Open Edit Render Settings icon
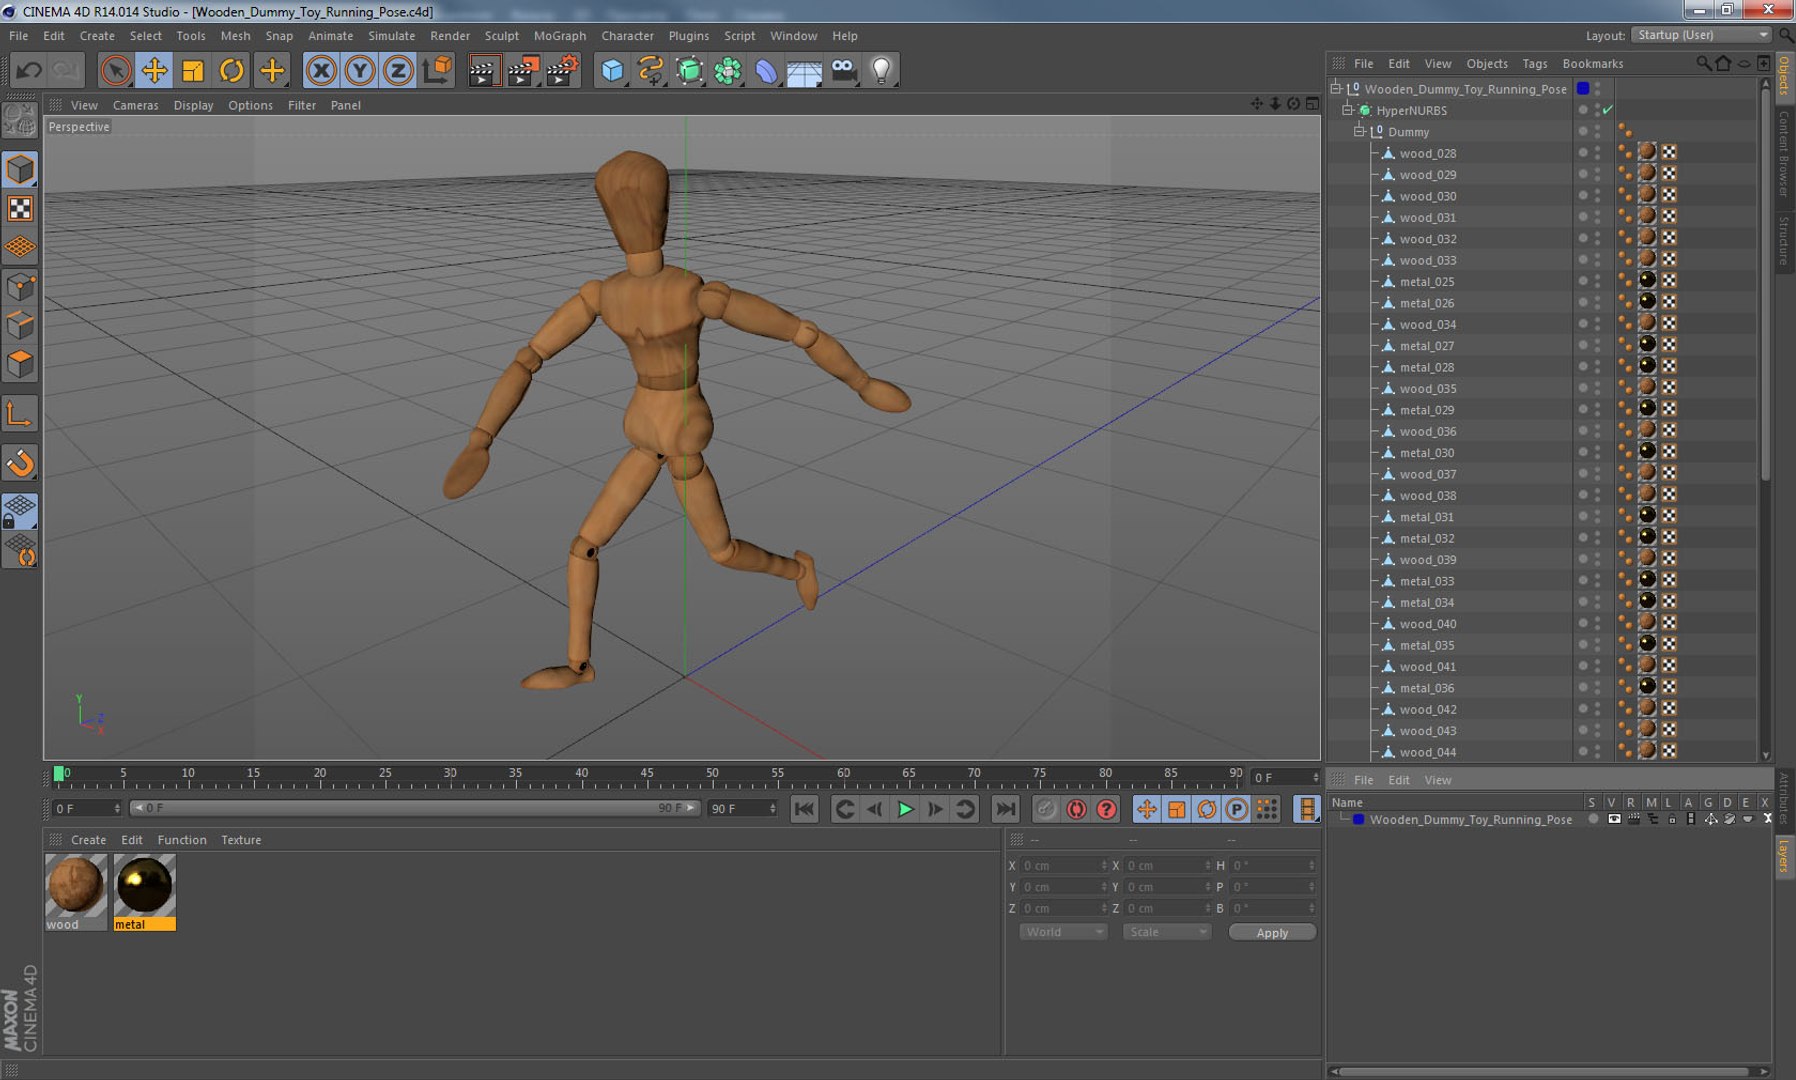1796x1080 pixels. click(561, 70)
